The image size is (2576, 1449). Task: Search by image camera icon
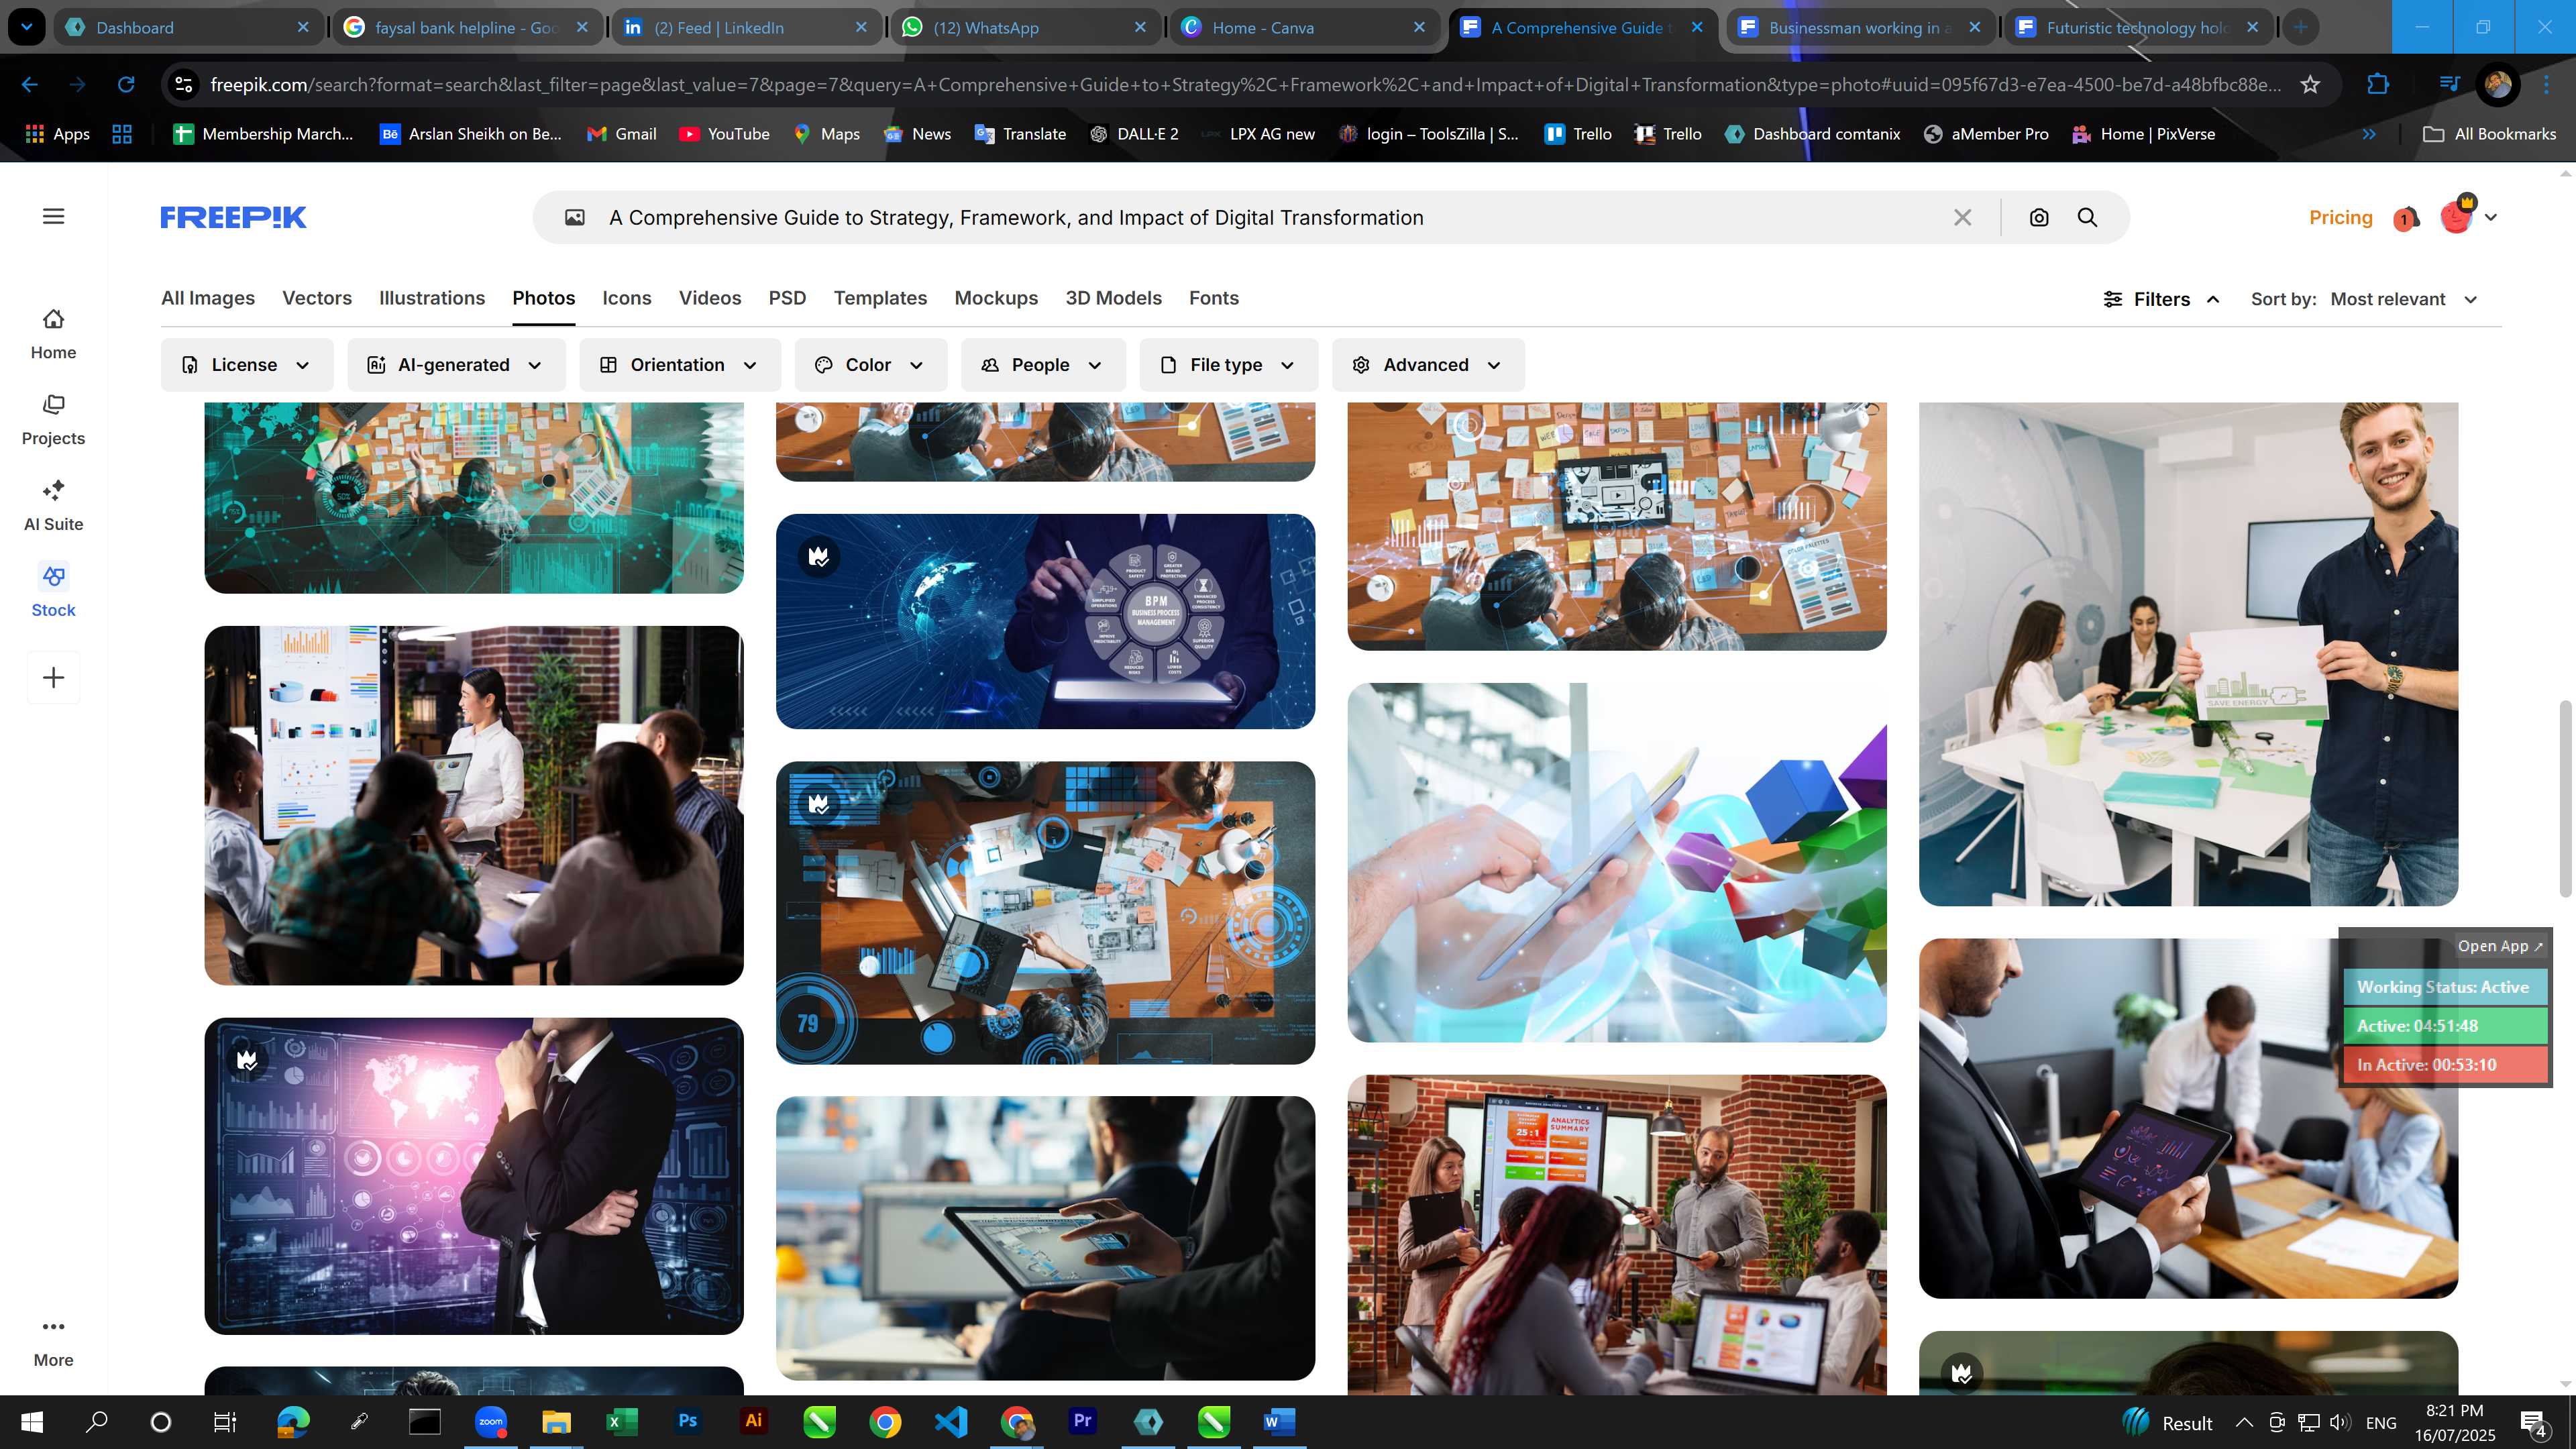2039,217
